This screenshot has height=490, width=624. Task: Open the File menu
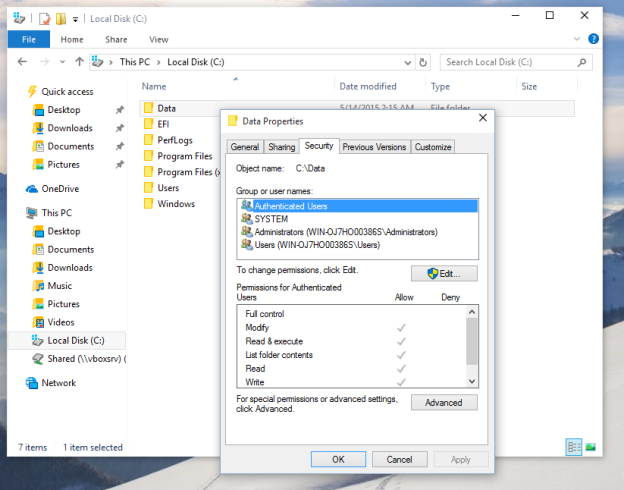(x=28, y=40)
